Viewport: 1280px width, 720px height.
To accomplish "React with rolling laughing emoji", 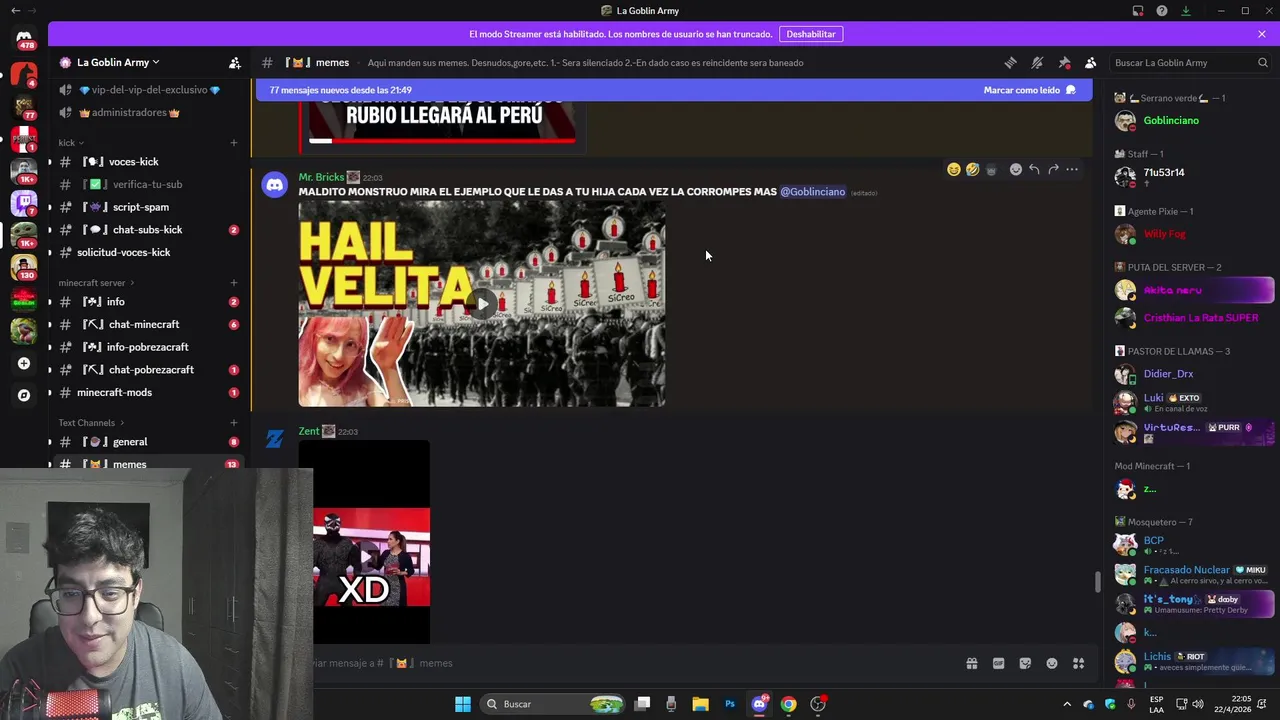I will coord(972,169).
